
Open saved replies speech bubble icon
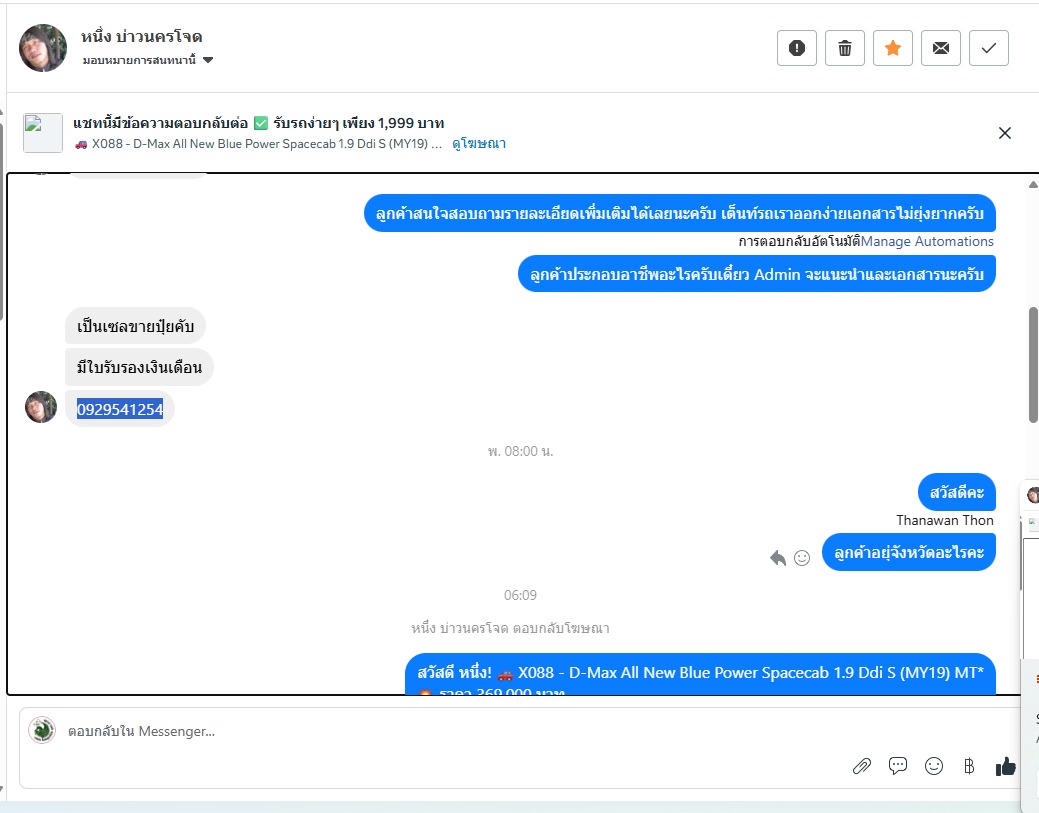tap(898, 766)
